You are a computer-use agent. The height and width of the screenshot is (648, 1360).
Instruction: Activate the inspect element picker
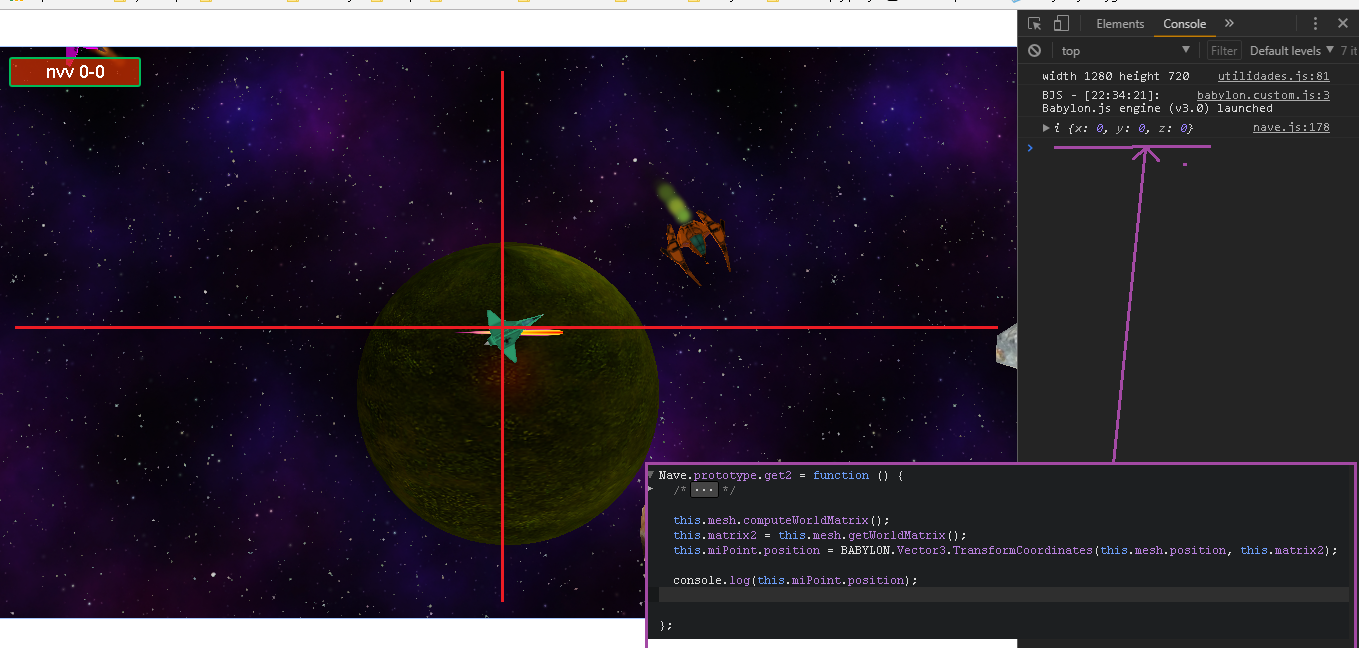click(1035, 24)
